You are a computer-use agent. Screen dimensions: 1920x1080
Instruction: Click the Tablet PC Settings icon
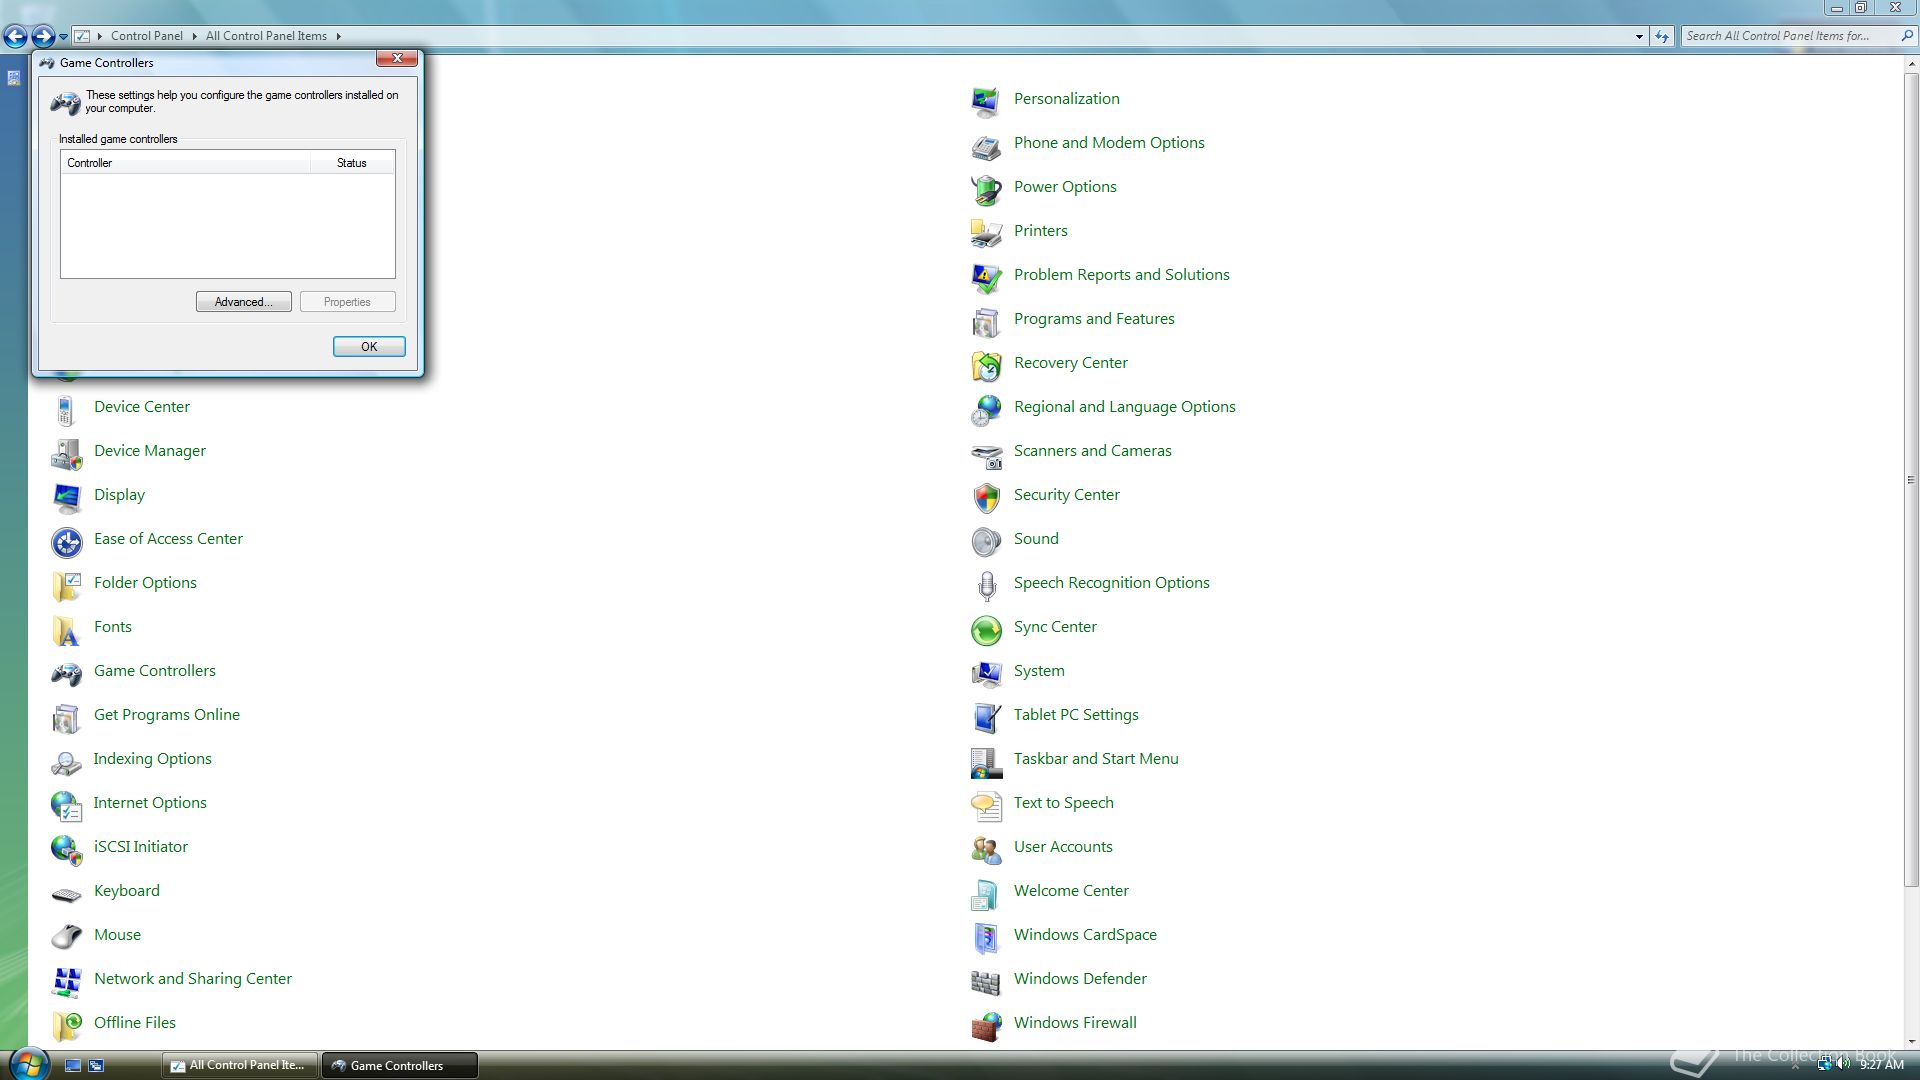coord(986,716)
